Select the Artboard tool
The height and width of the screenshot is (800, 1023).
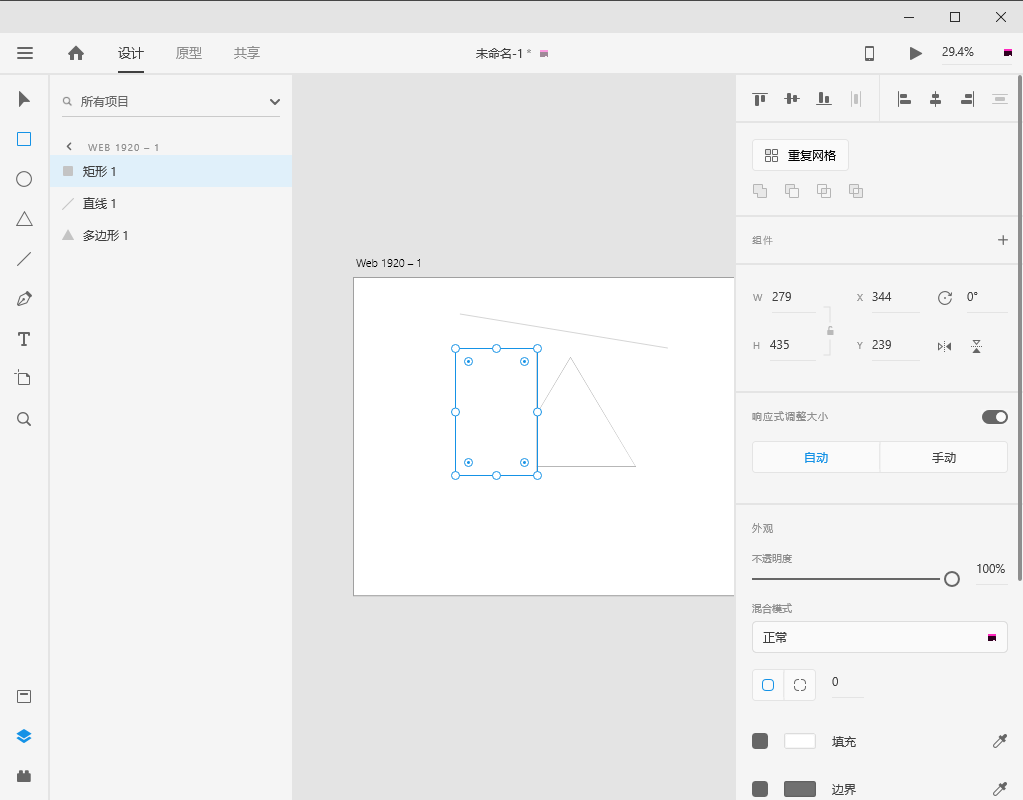point(24,378)
